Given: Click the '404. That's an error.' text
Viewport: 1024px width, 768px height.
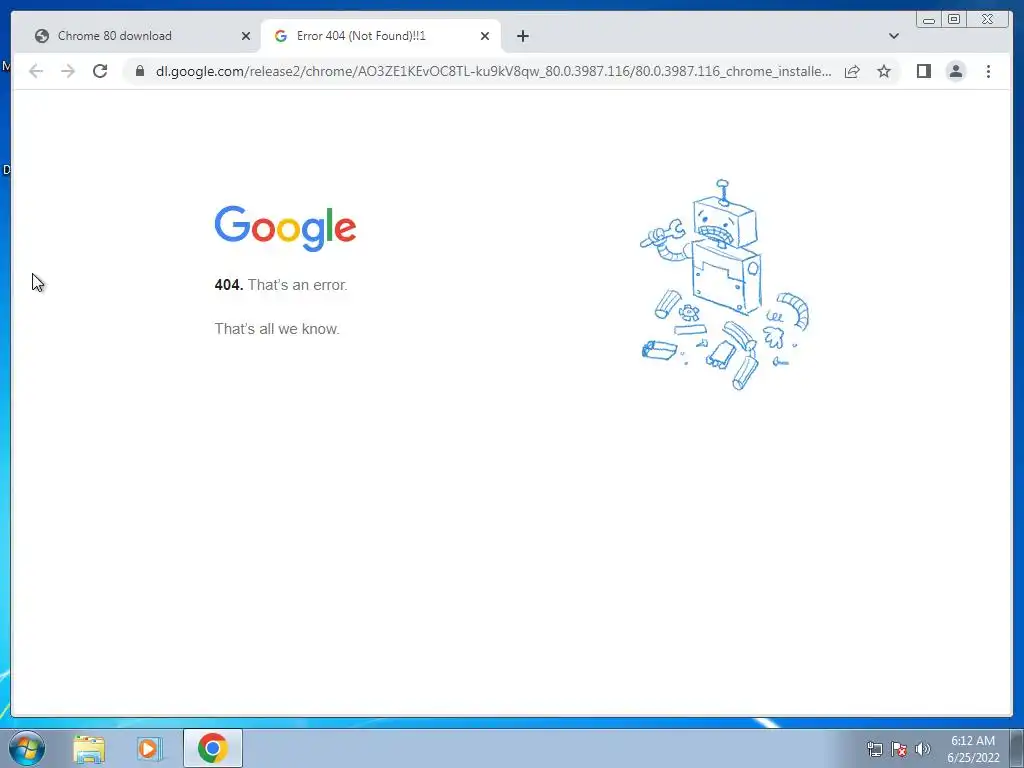Looking at the screenshot, I should click(x=281, y=285).
